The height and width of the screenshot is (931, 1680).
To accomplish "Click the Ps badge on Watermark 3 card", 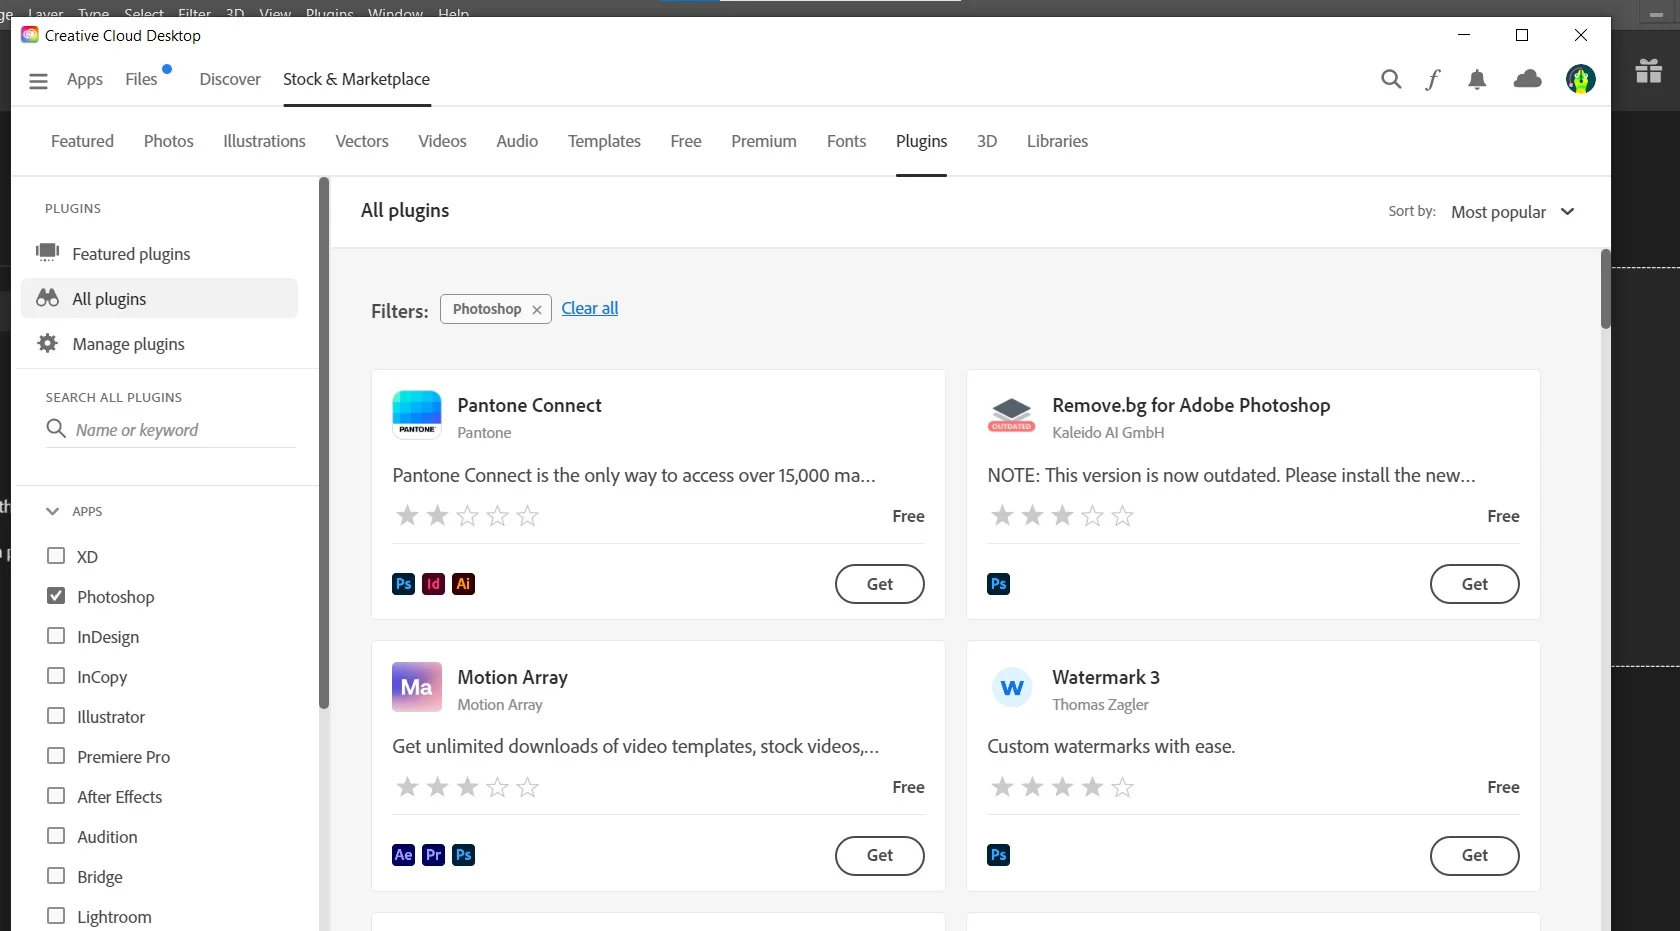I will tap(999, 855).
